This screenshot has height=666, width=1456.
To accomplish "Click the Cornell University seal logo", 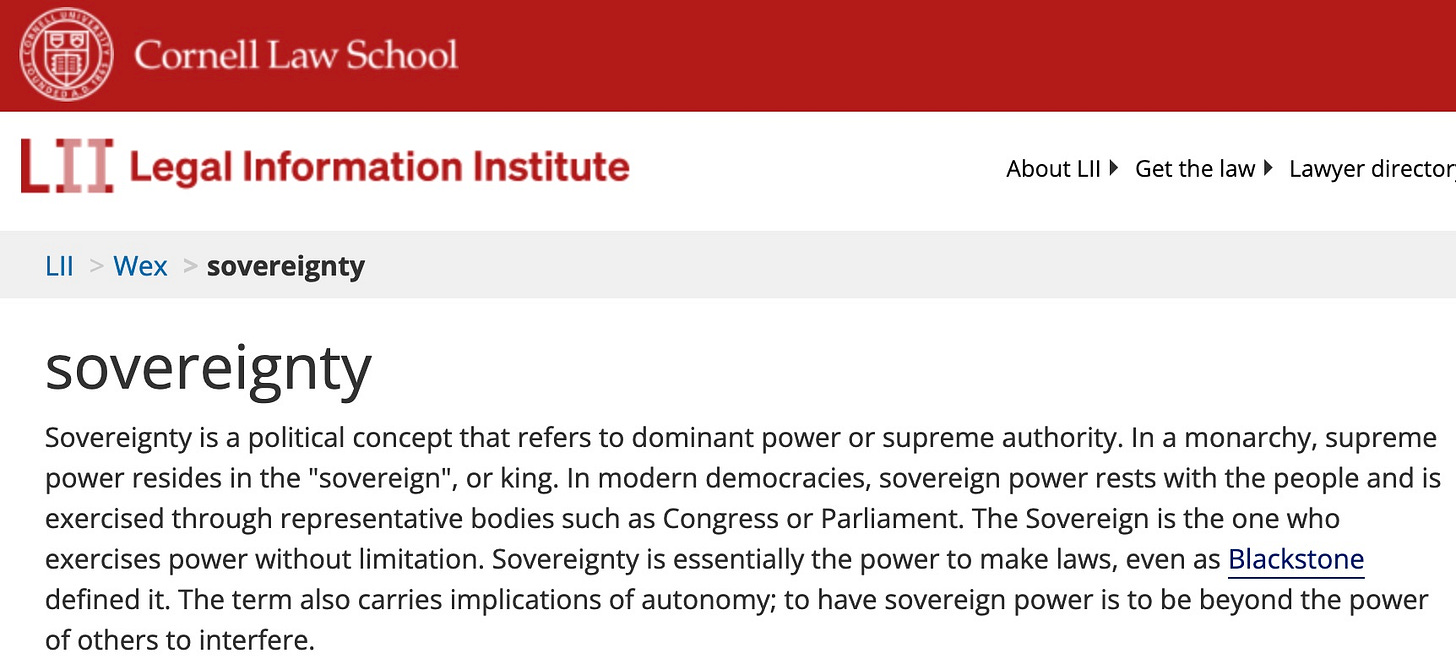I will tap(65, 54).
